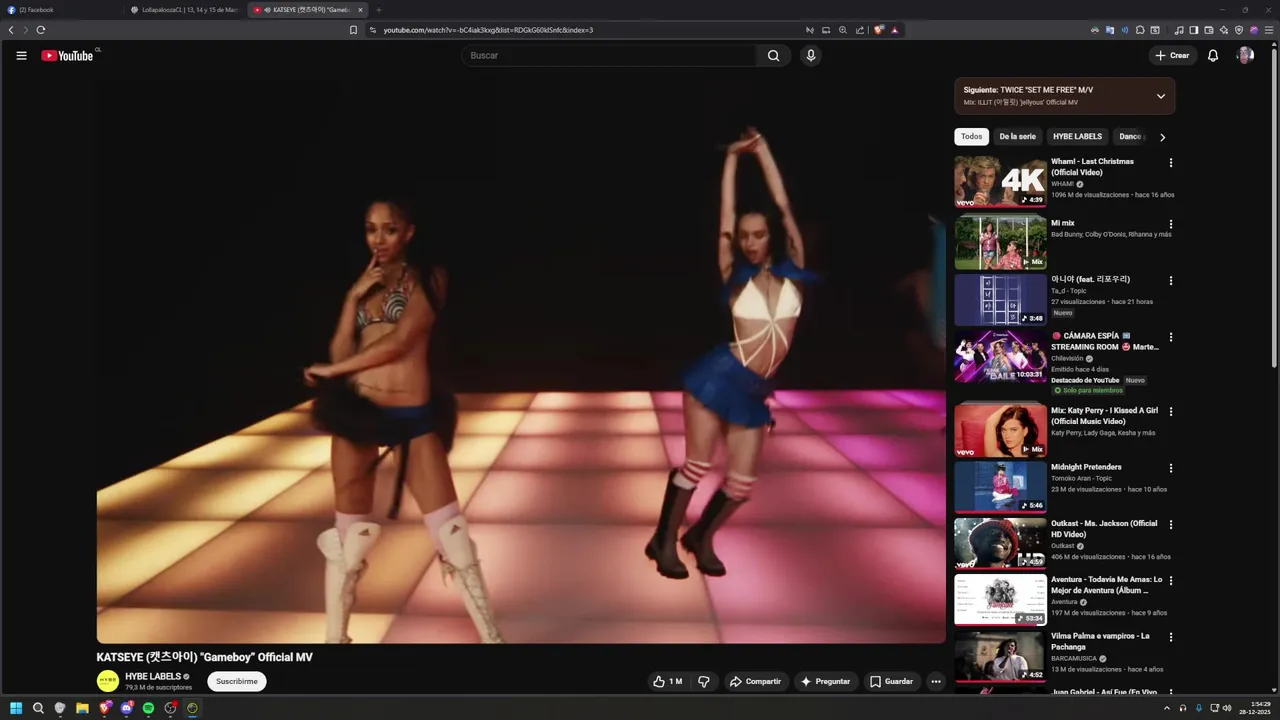Click the Preguntar button
The width and height of the screenshot is (1280, 720).
[x=826, y=681]
